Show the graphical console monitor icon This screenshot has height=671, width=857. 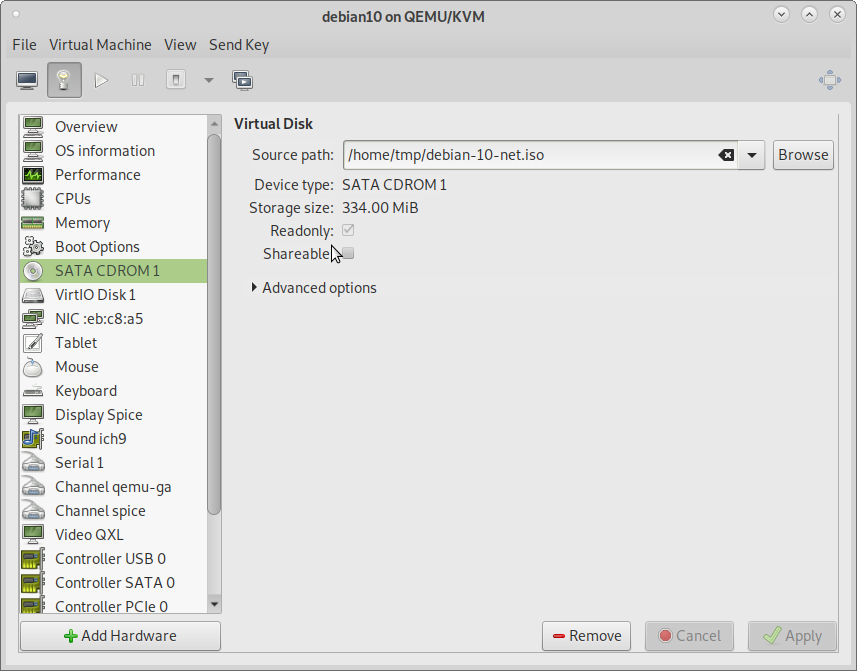click(27, 80)
